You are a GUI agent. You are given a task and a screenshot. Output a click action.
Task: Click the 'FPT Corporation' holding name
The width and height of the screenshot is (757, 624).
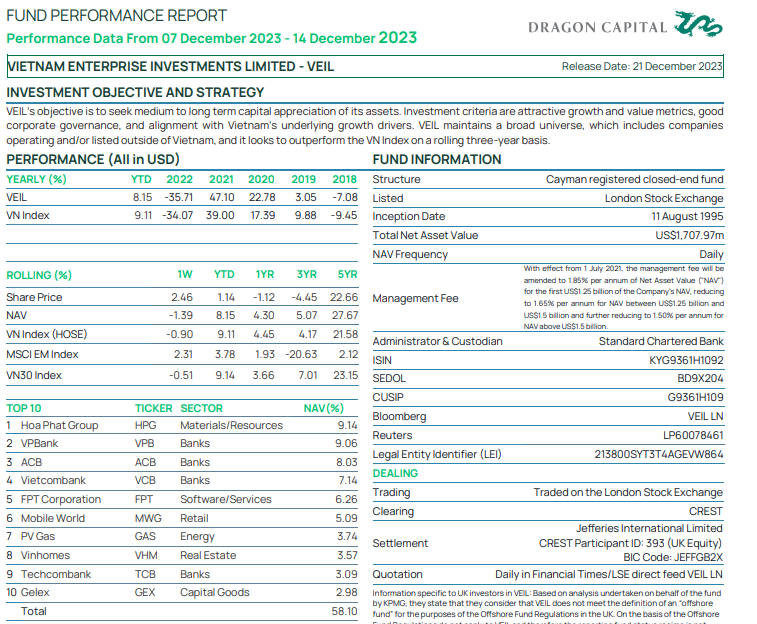pyautogui.click(x=61, y=499)
